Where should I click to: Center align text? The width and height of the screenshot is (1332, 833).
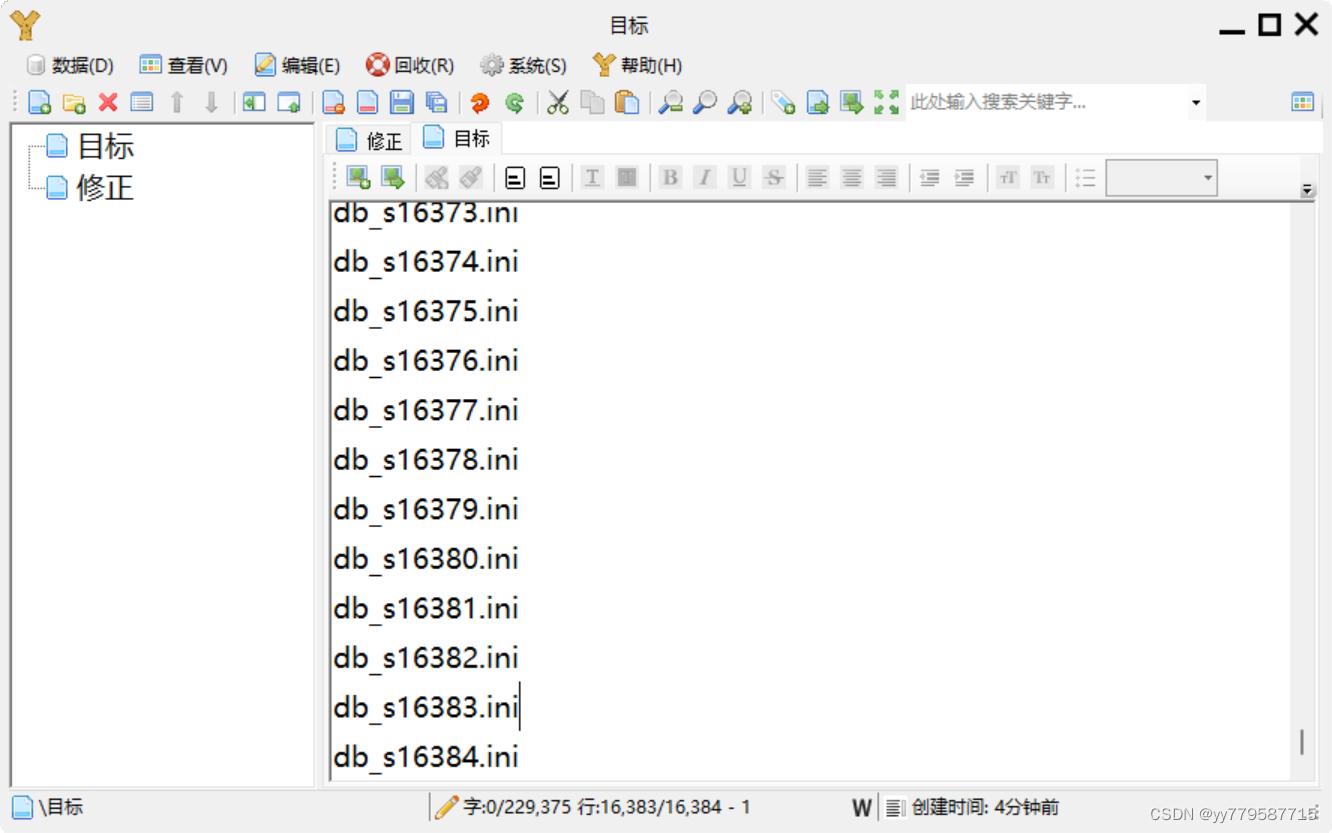[852, 178]
